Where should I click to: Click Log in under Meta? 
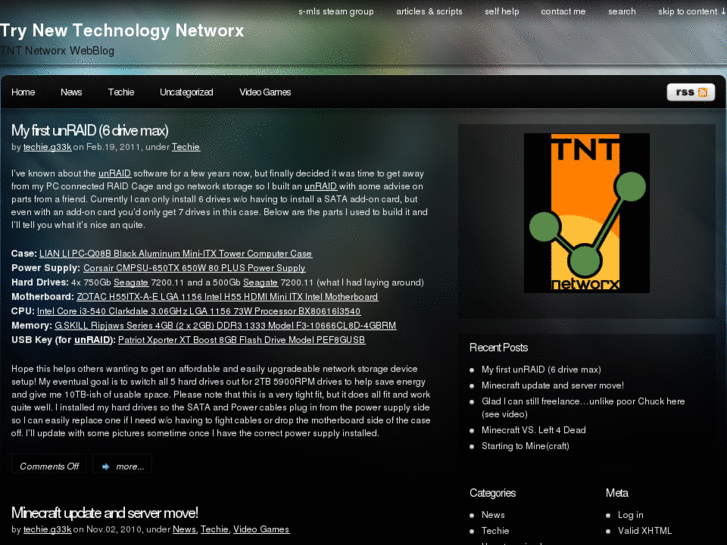click(631, 515)
